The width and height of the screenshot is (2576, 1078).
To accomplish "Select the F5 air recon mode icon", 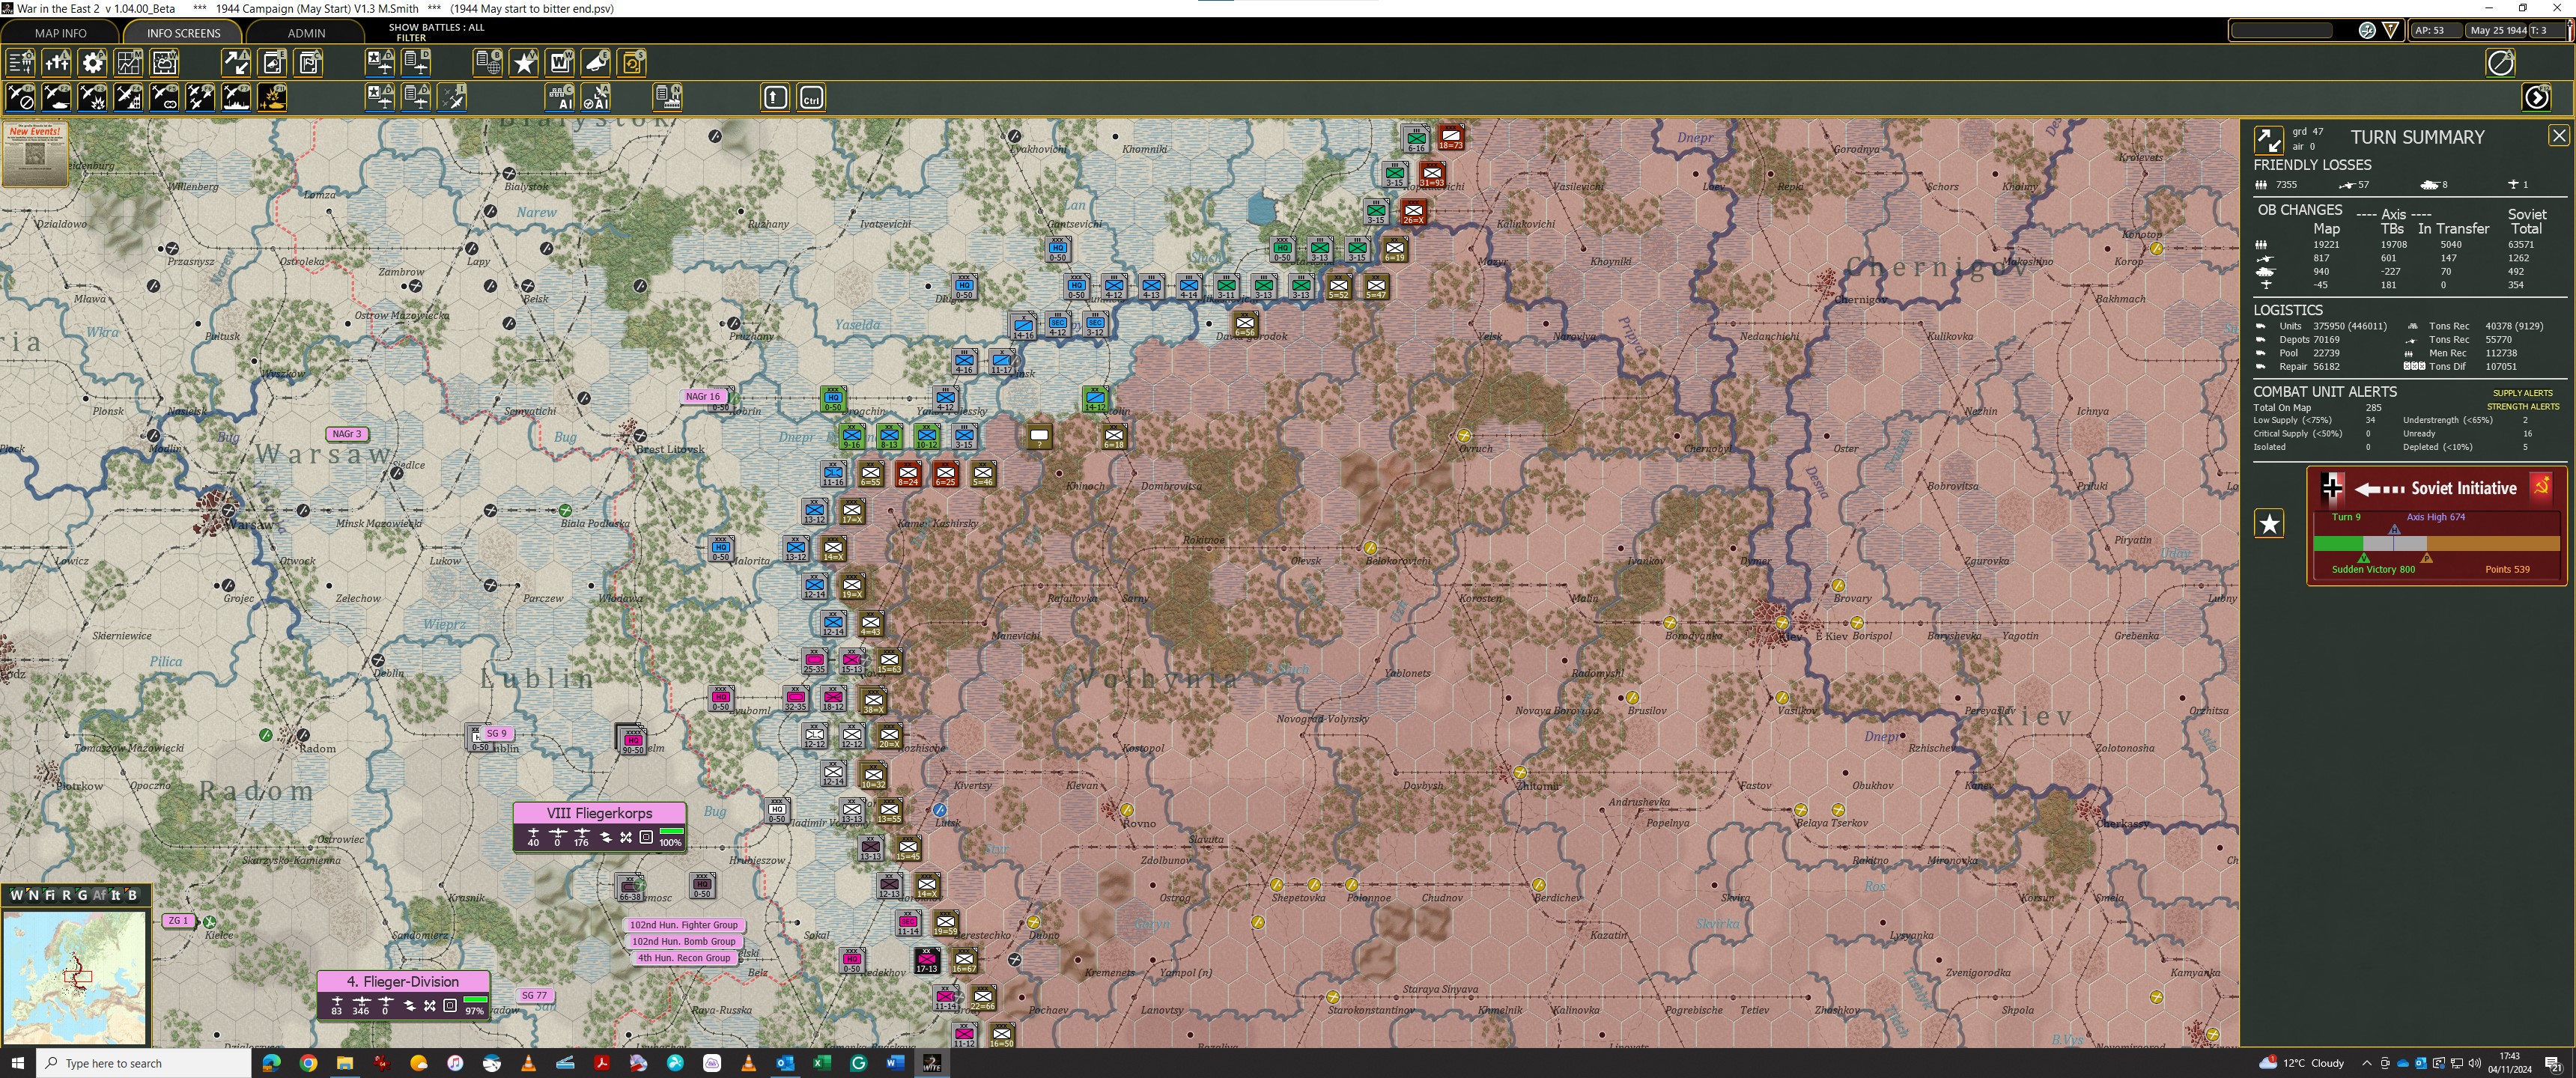I will pyautogui.click(x=165, y=97).
